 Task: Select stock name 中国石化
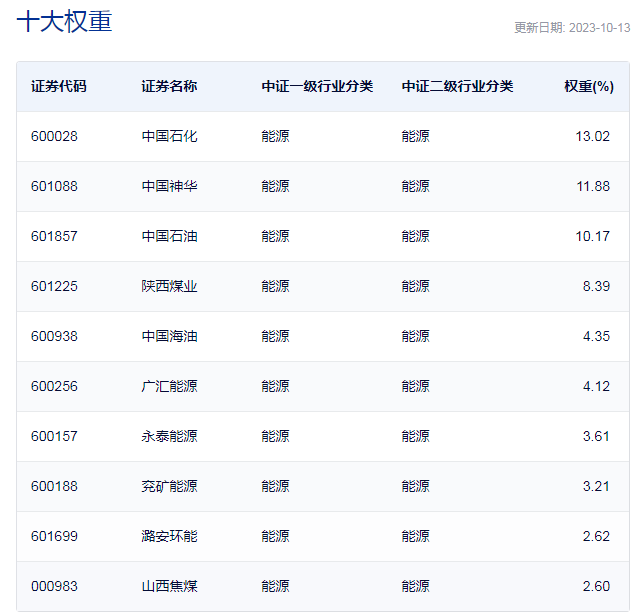point(169,136)
